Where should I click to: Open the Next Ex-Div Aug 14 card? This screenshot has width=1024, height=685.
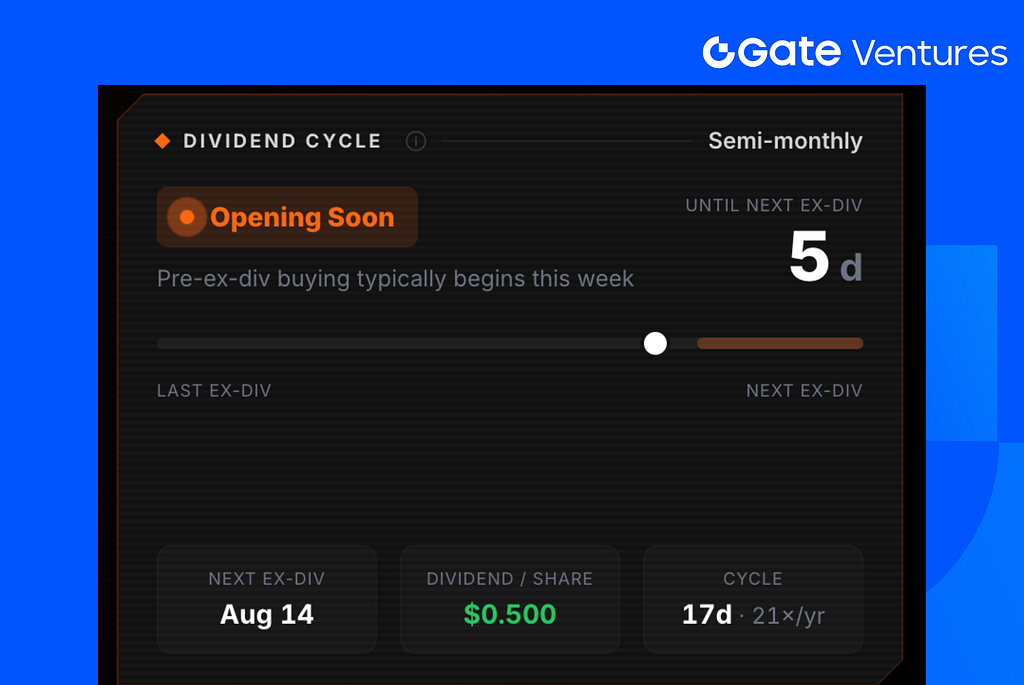266,599
